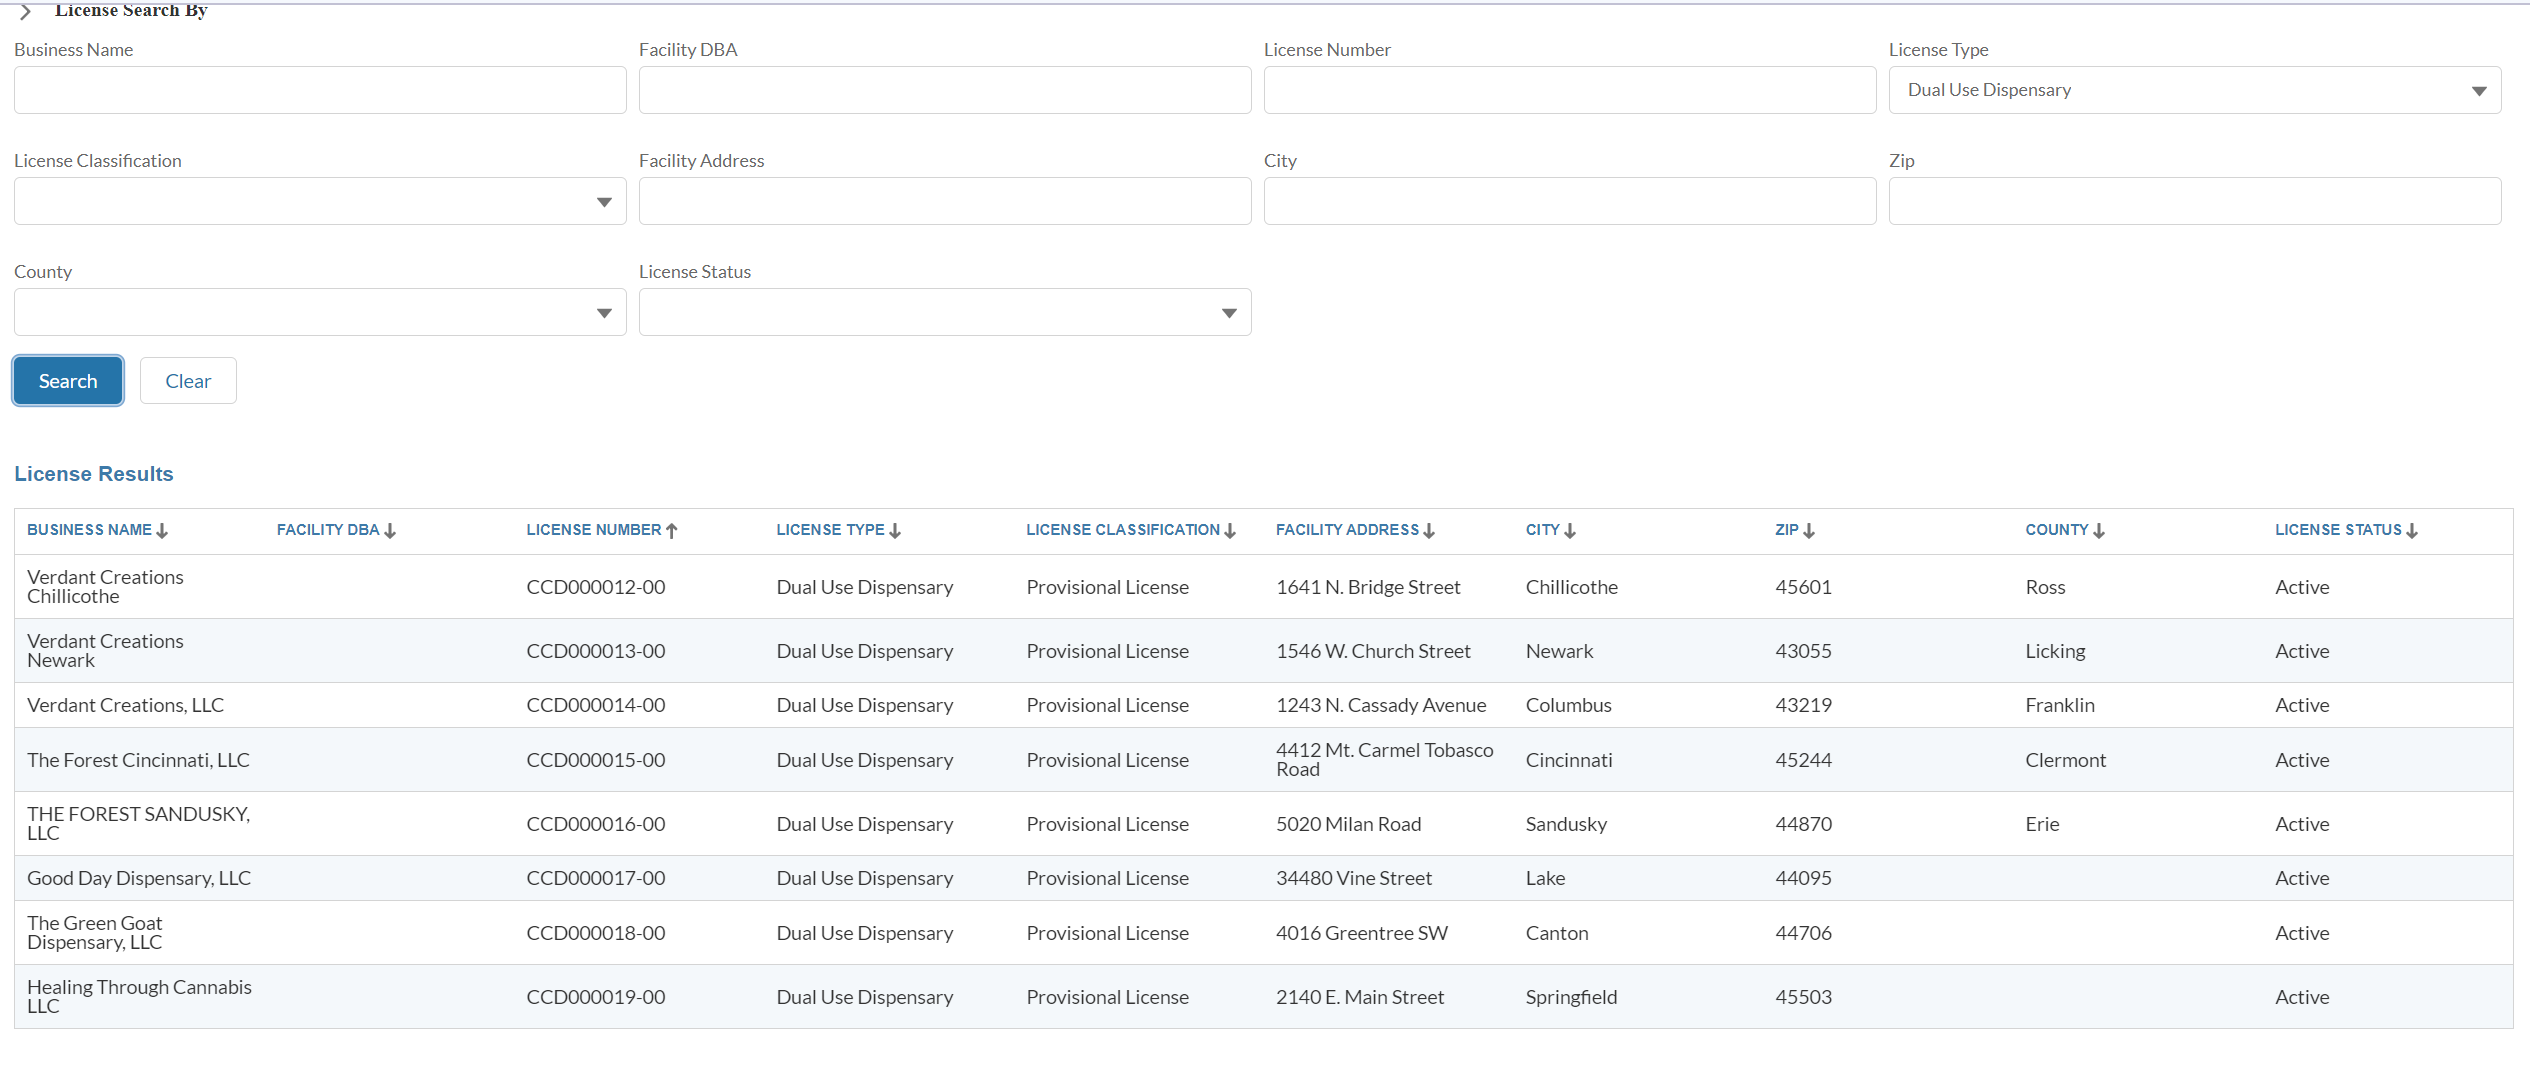
Task: Select address 4412 Mt. Carmel Tobasco Road
Action: click(x=1385, y=760)
